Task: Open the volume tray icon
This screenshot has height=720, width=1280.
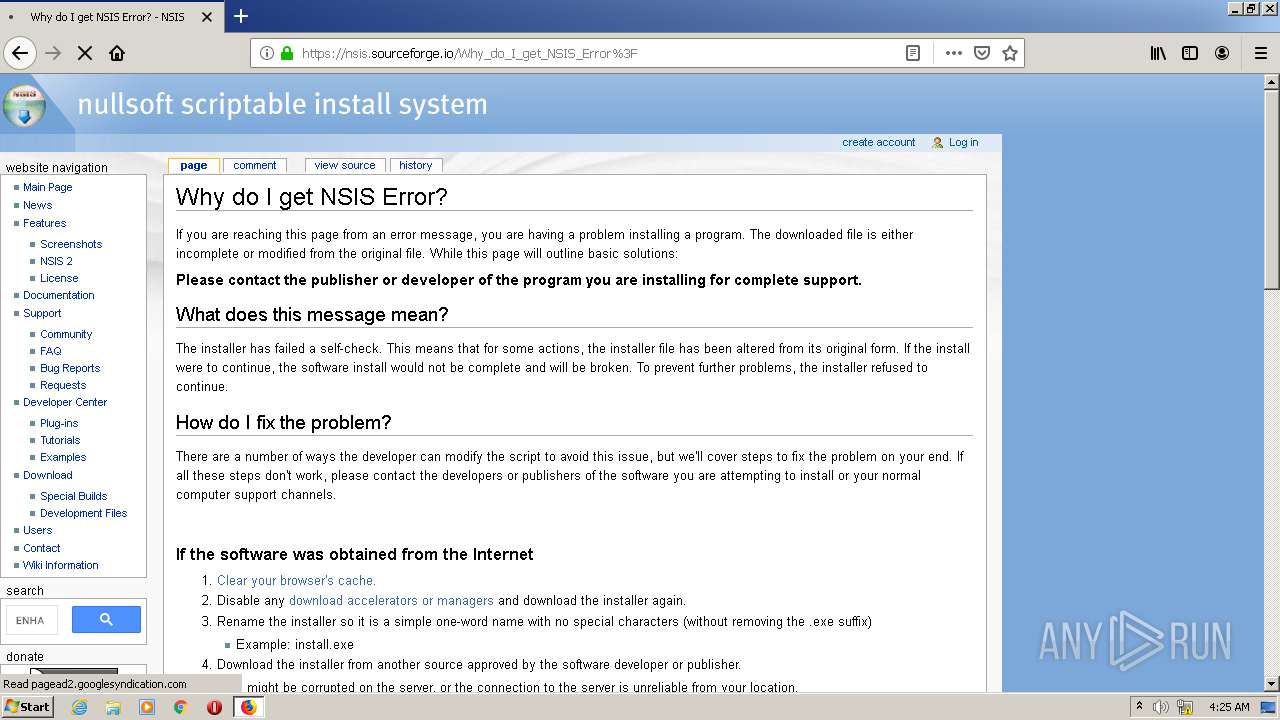Action: pyautogui.click(x=1160, y=707)
